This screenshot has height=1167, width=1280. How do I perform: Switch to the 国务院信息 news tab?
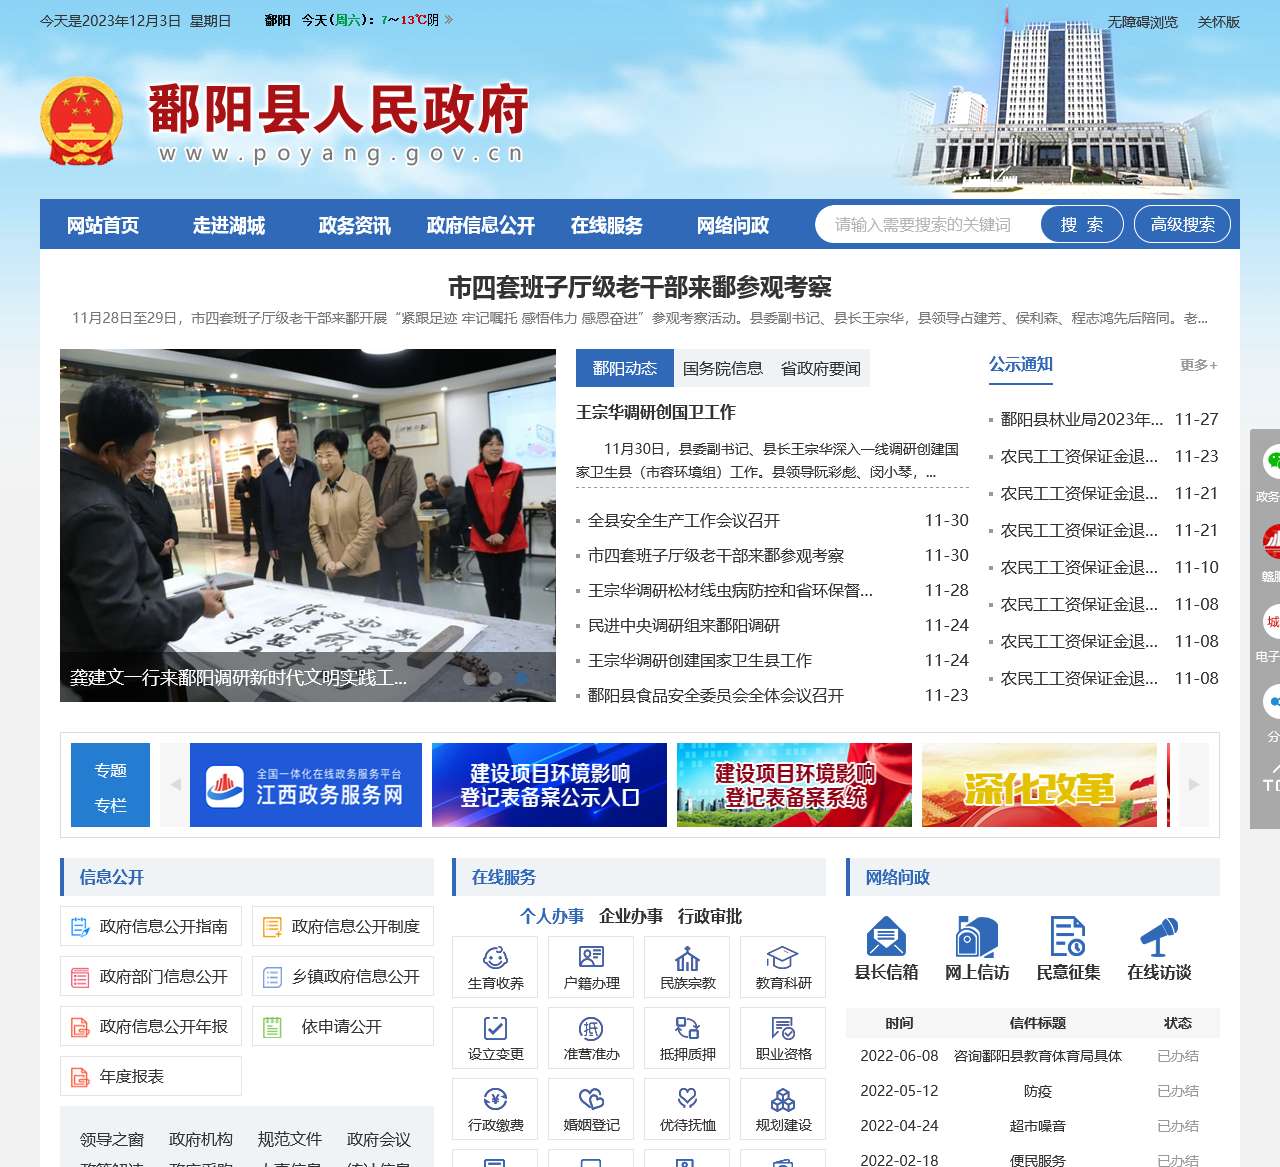pos(723,368)
